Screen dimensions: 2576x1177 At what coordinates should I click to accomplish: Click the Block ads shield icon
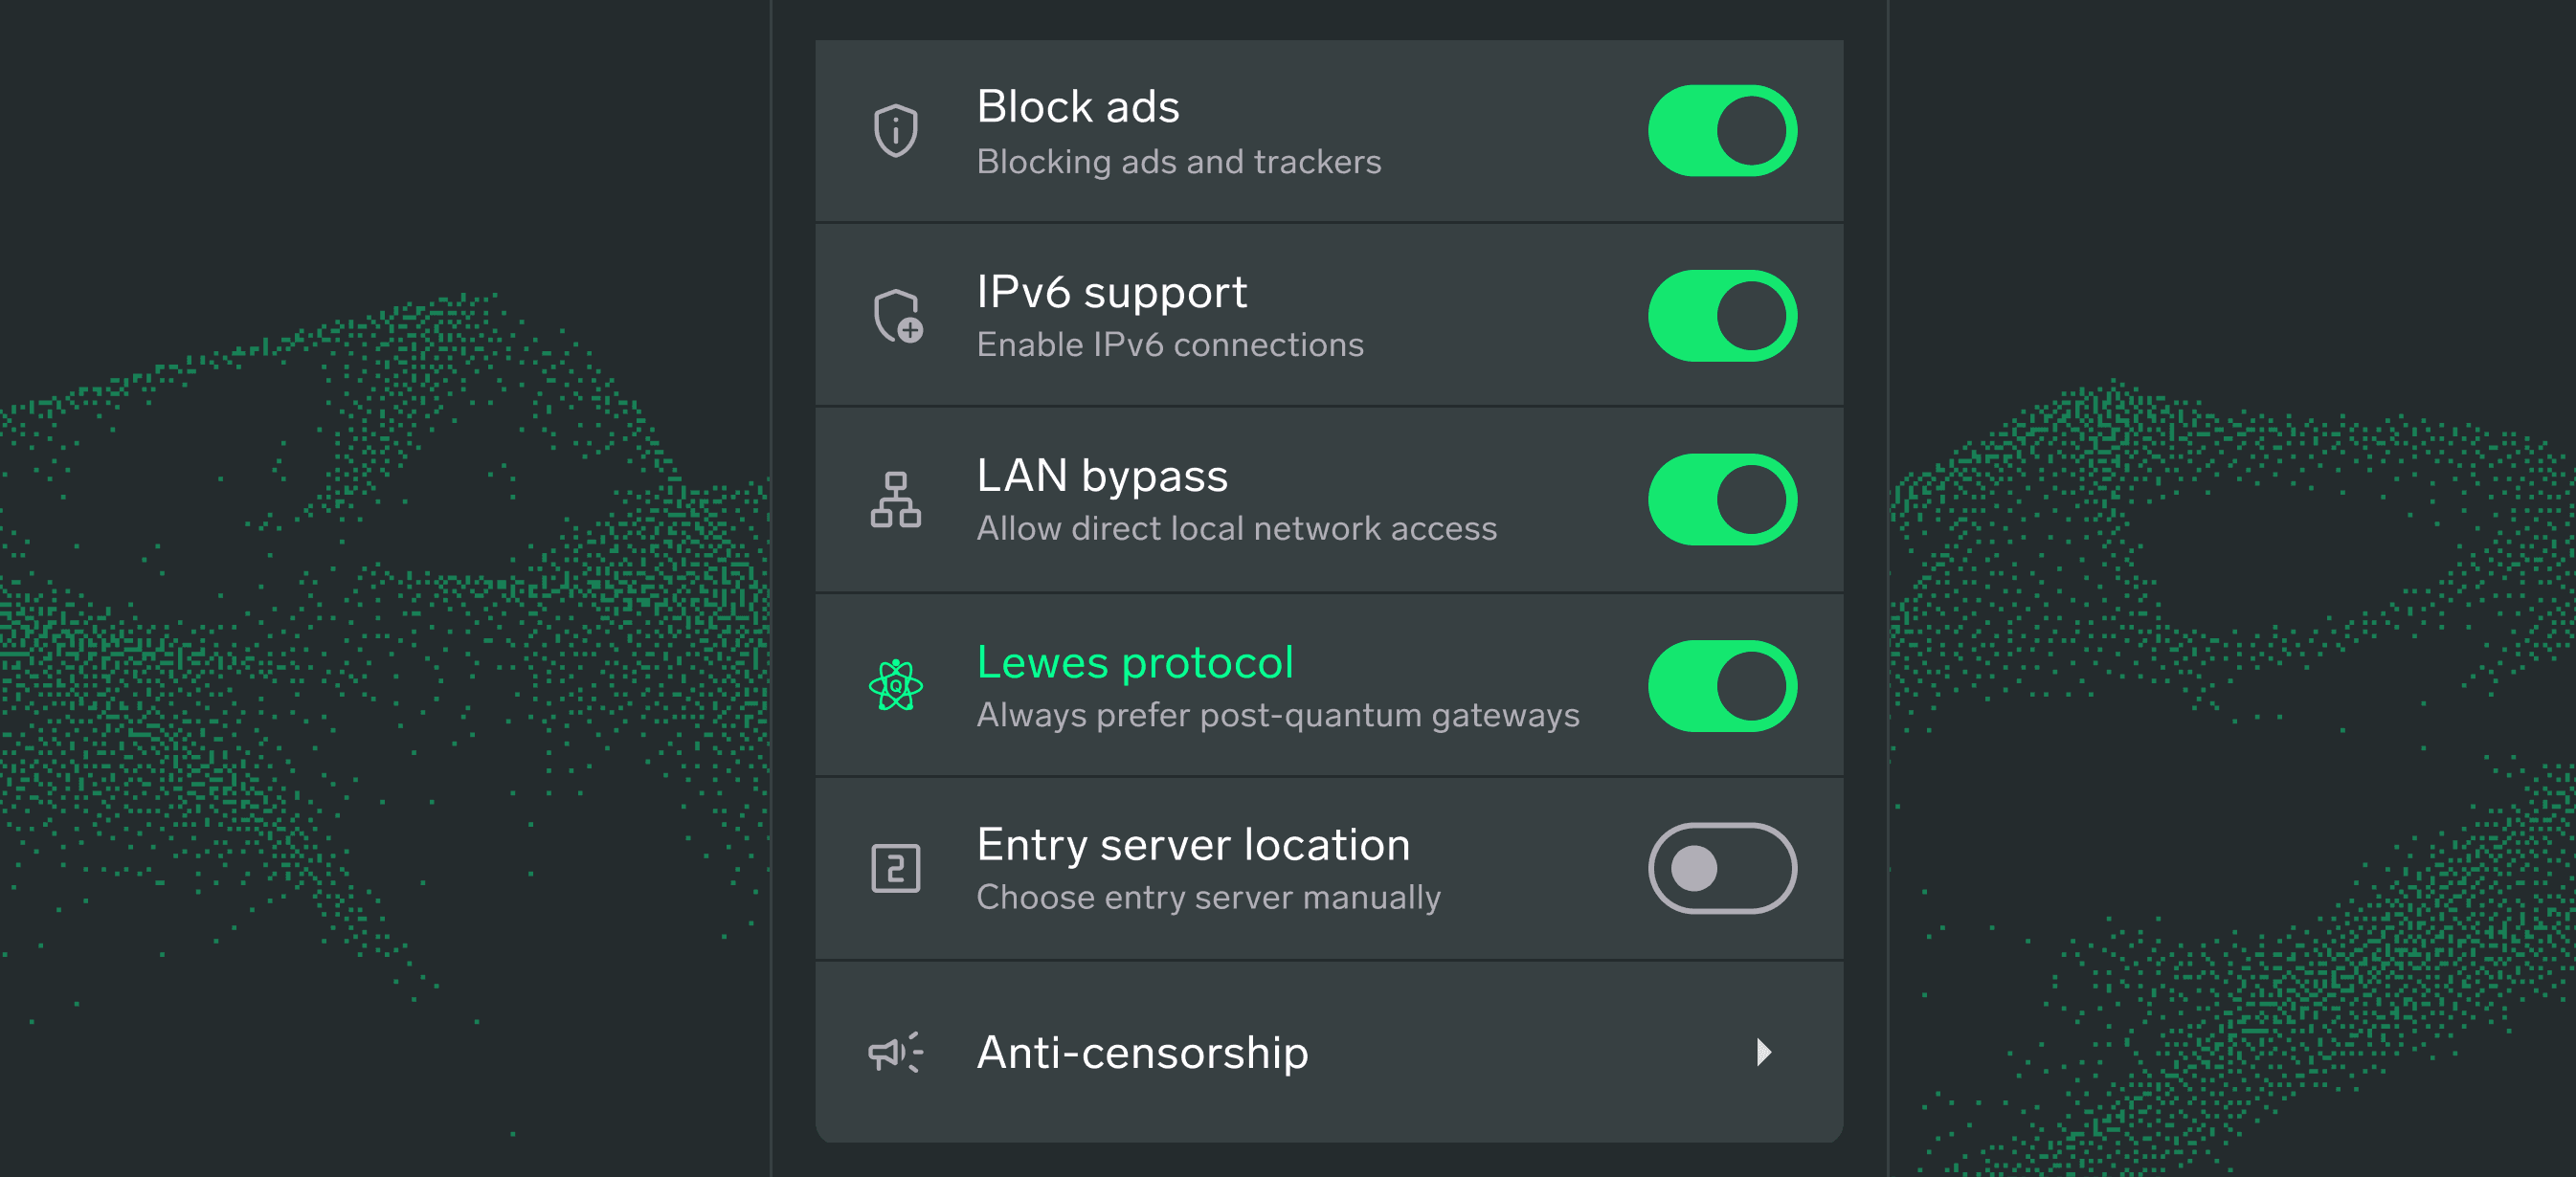pos(895,131)
